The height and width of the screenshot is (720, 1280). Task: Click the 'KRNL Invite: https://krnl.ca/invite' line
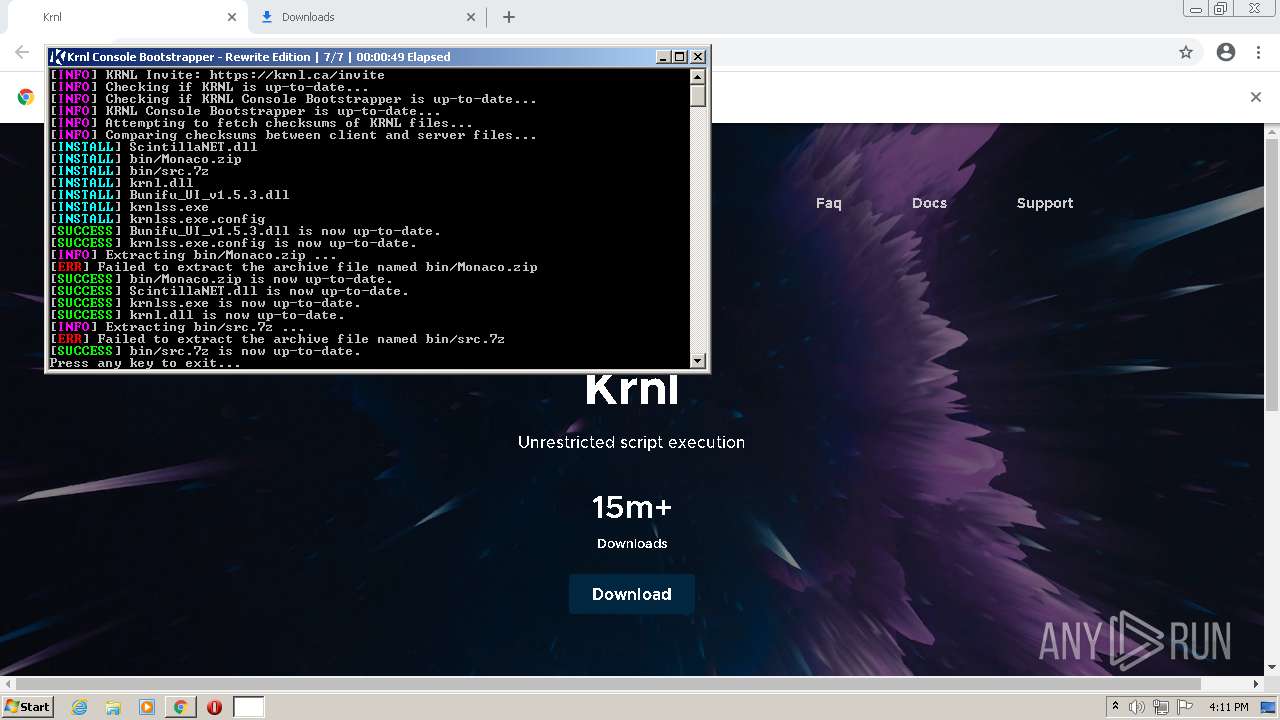point(217,75)
